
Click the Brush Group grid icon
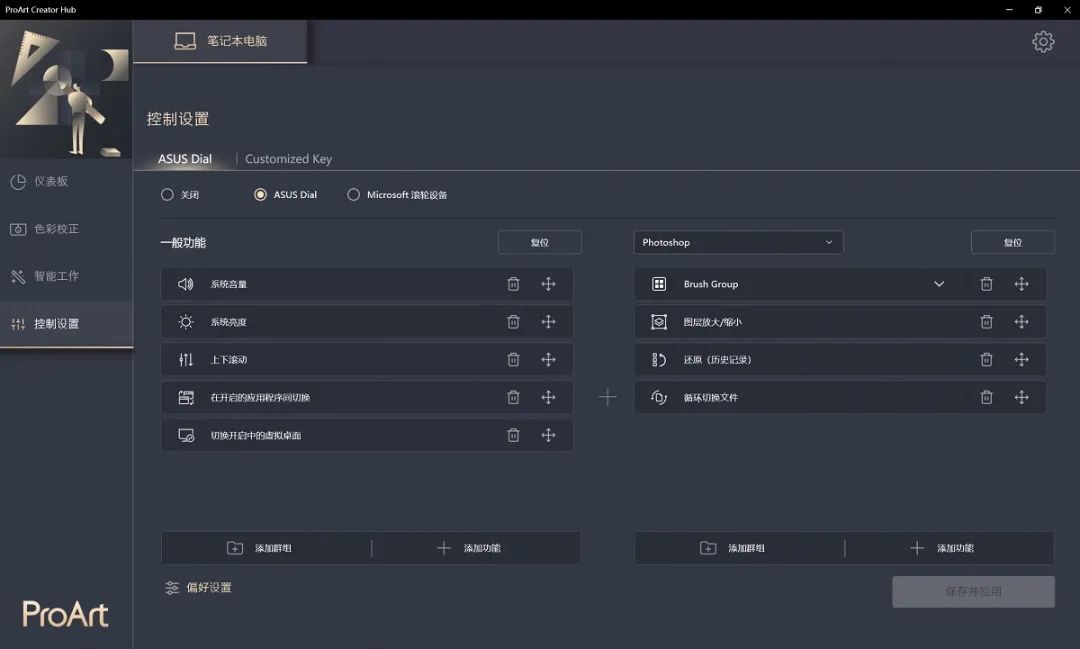point(659,284)
